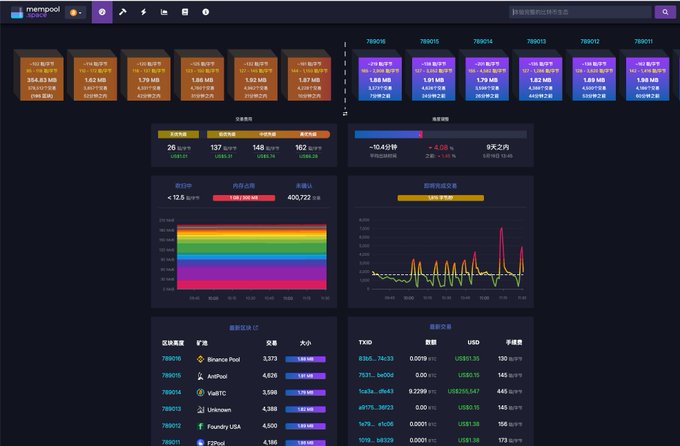
Task: Click the ~10.4 minute average block time
Action: [x=383, y=147]
